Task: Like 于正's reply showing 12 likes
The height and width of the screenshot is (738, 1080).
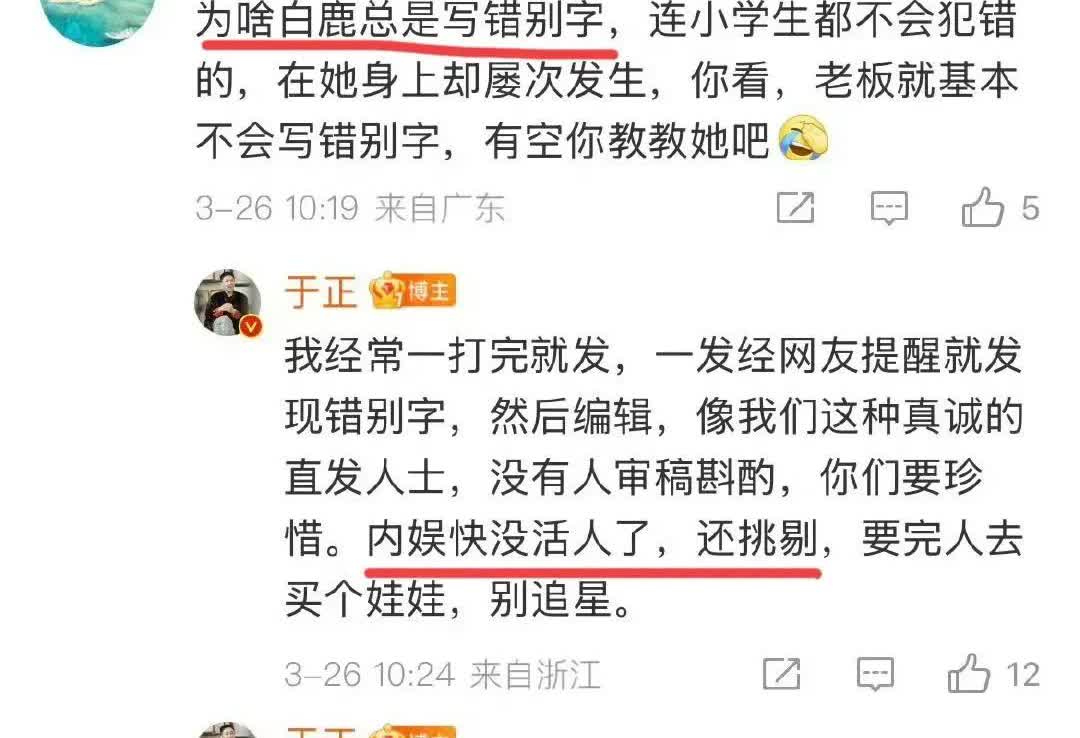Action: [968, 673]
